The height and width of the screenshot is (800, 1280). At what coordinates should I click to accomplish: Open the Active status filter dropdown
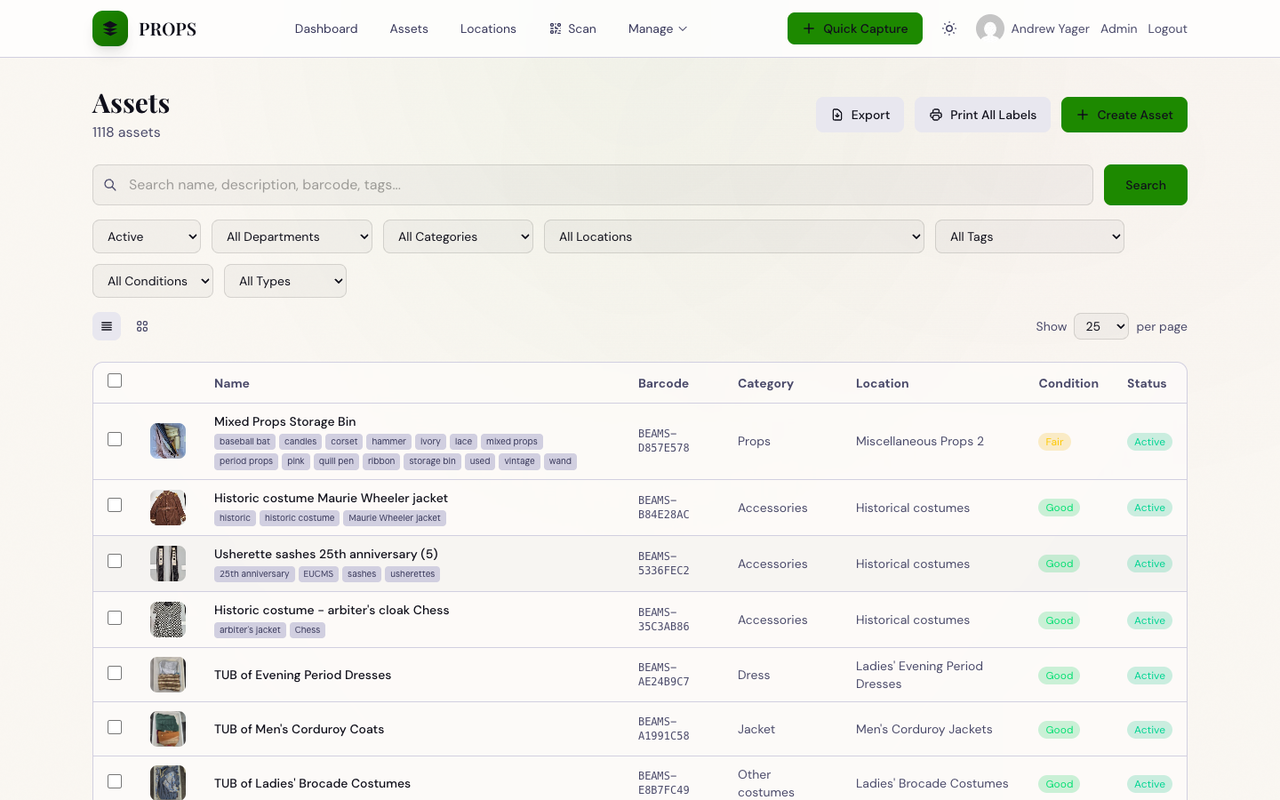147,237
